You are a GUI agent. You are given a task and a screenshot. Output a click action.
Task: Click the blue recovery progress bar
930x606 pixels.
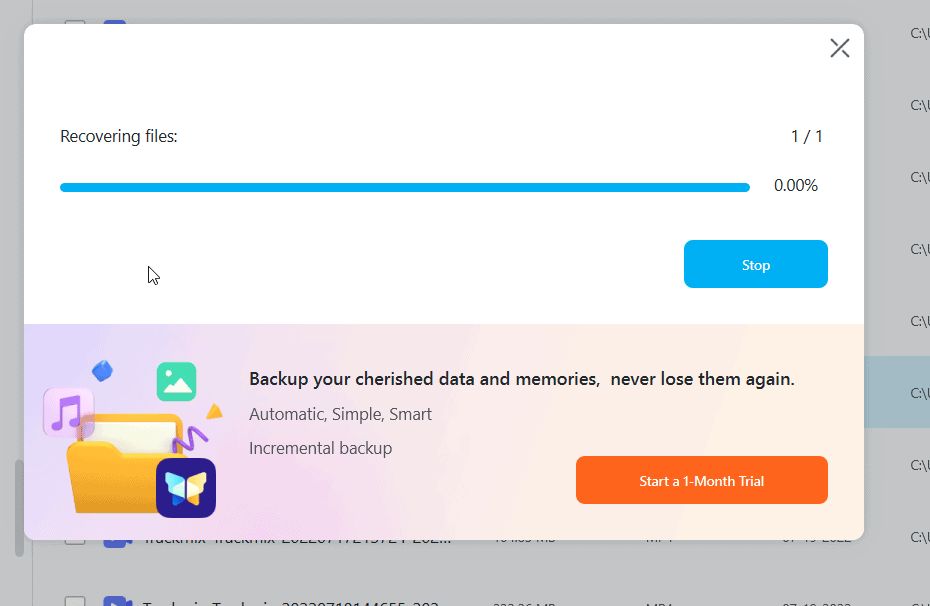[404, 187]
